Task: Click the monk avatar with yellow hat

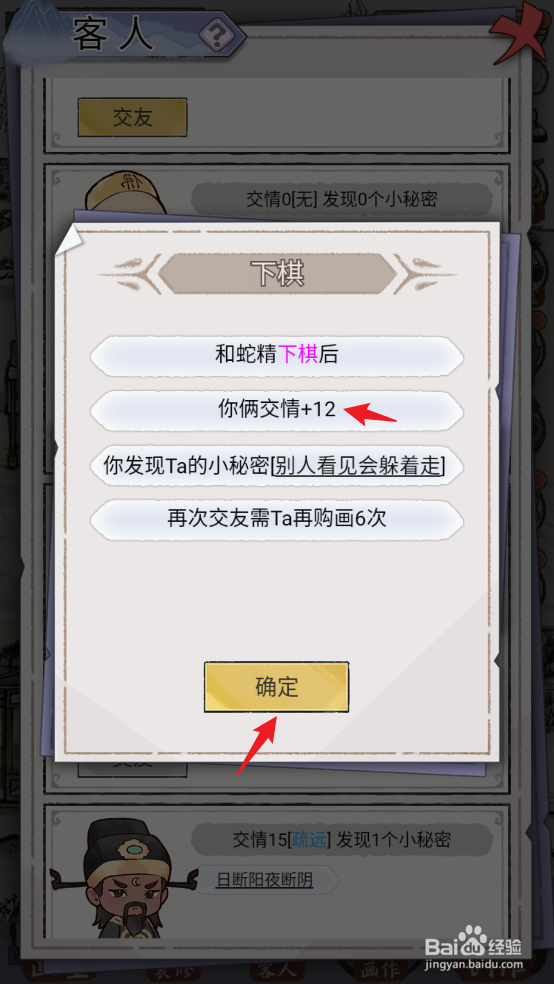Action: click(x=125, y=193)
